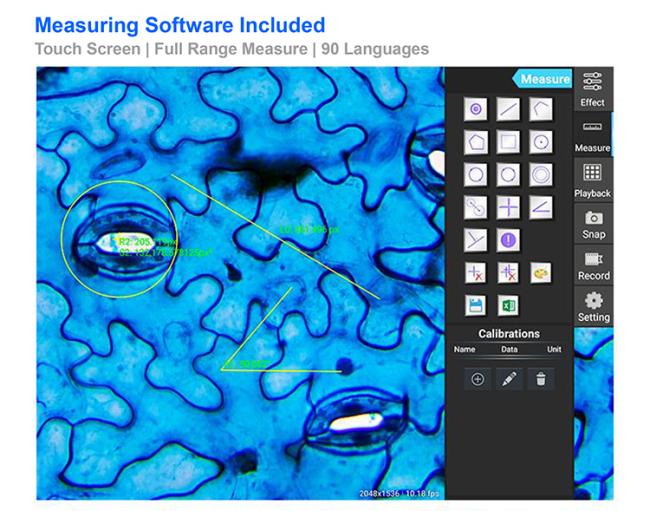Export measurements to Excel
The image size is (650, 511).
click(x=509, y=305)
